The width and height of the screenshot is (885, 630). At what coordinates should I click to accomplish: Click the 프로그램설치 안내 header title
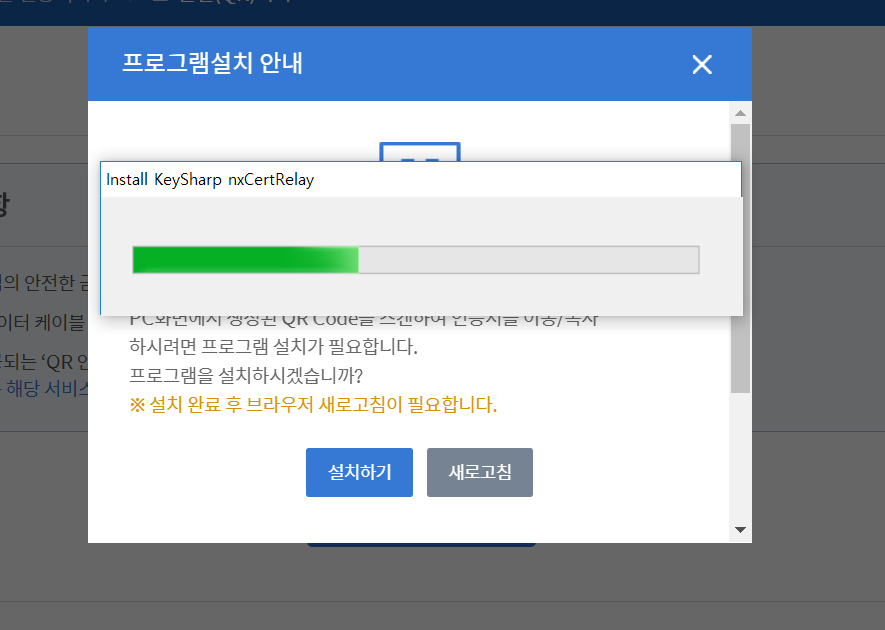tap(212, 63)
